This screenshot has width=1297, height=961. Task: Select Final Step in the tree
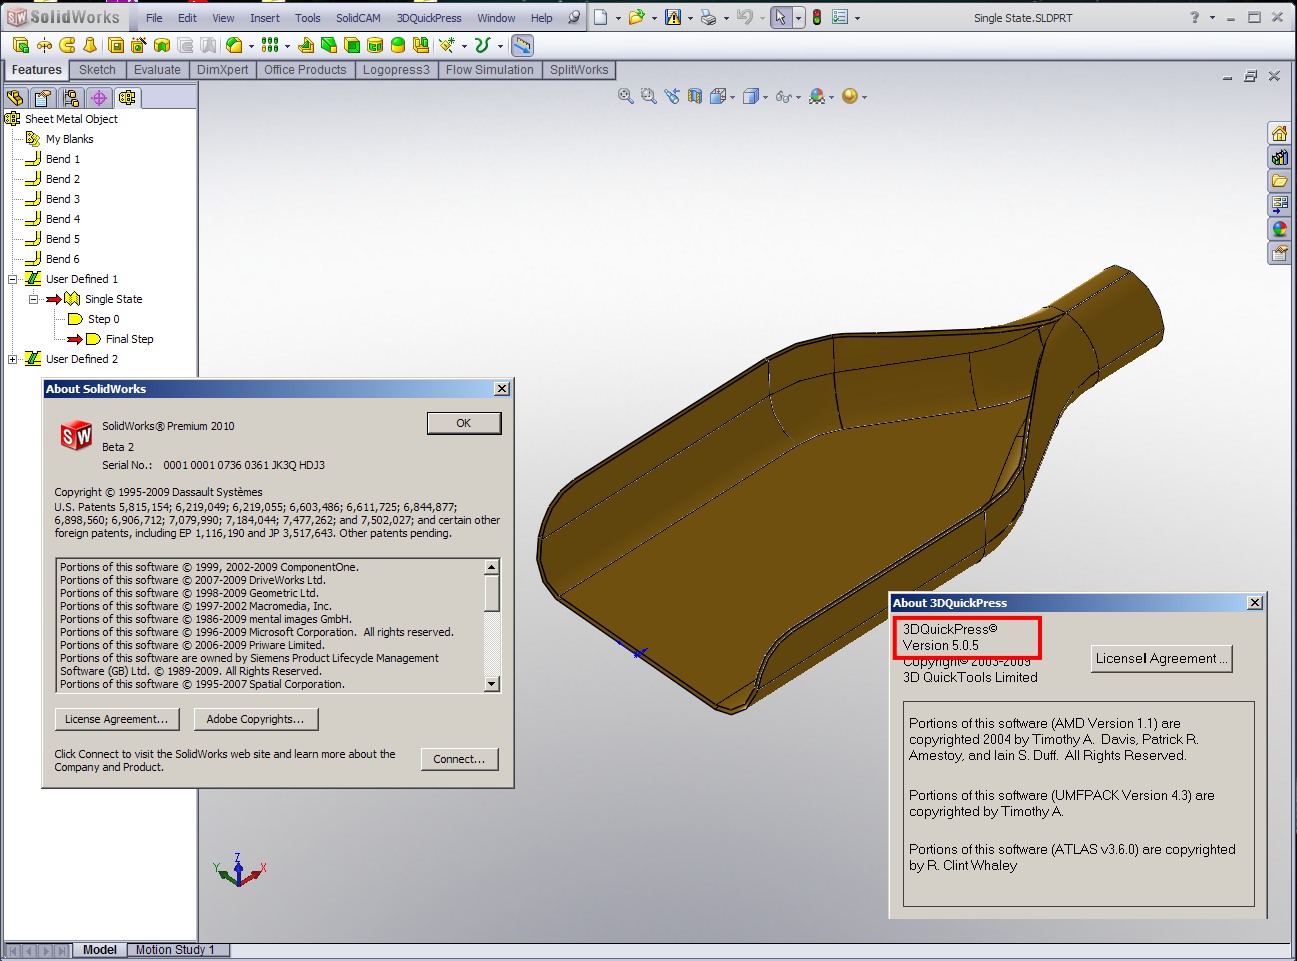[x=130, y=339]
